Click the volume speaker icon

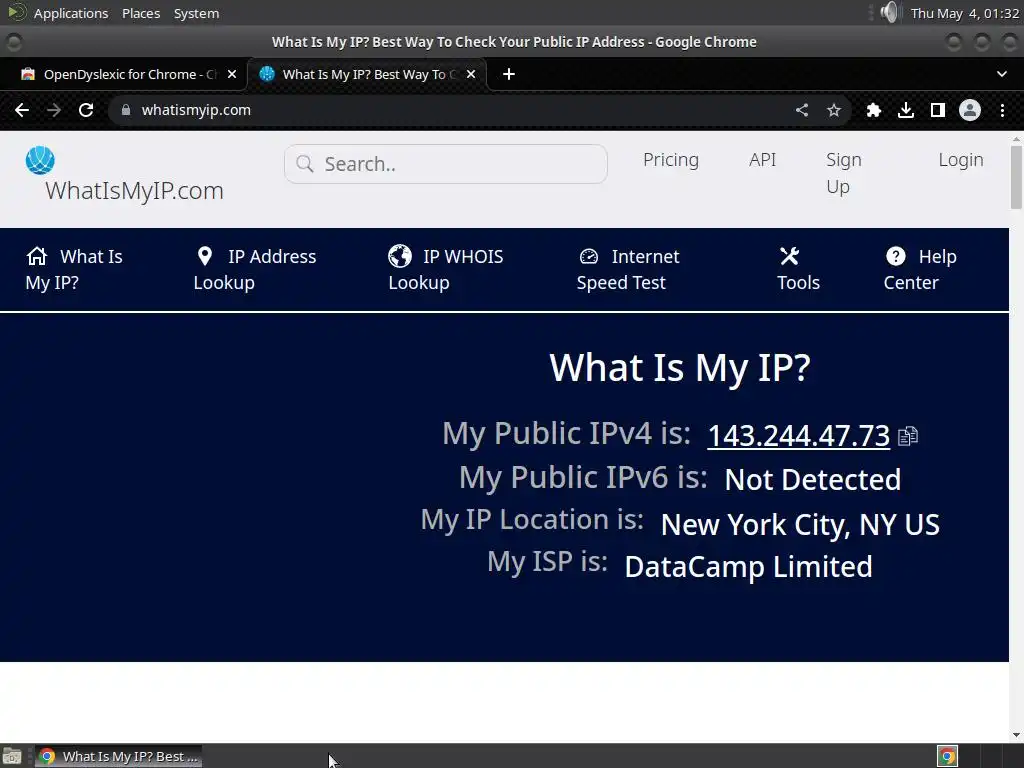tap(888, 12)
